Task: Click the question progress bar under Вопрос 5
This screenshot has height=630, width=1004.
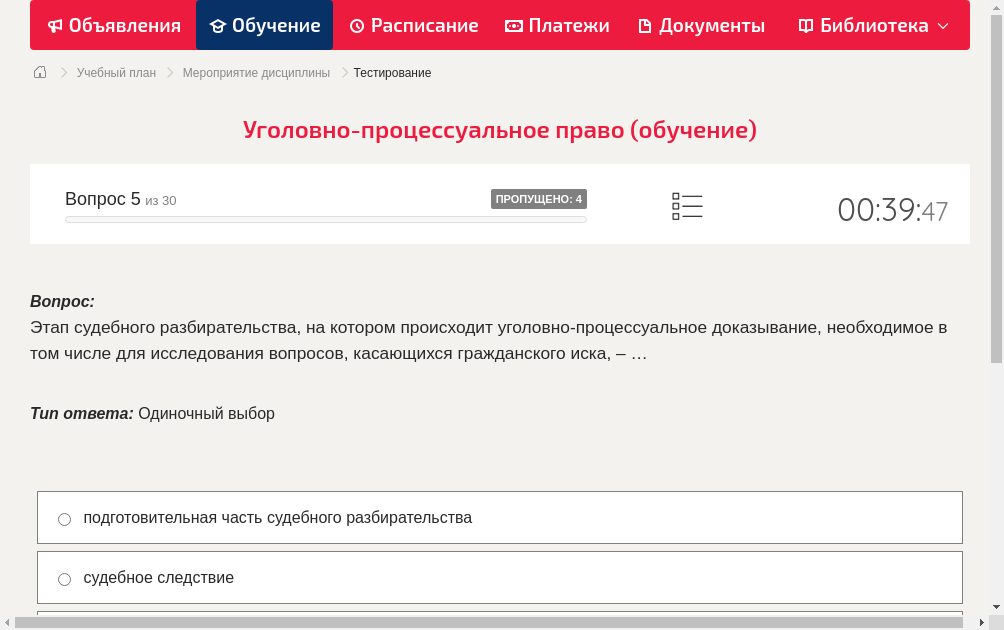Action: (x=325, y=219)
